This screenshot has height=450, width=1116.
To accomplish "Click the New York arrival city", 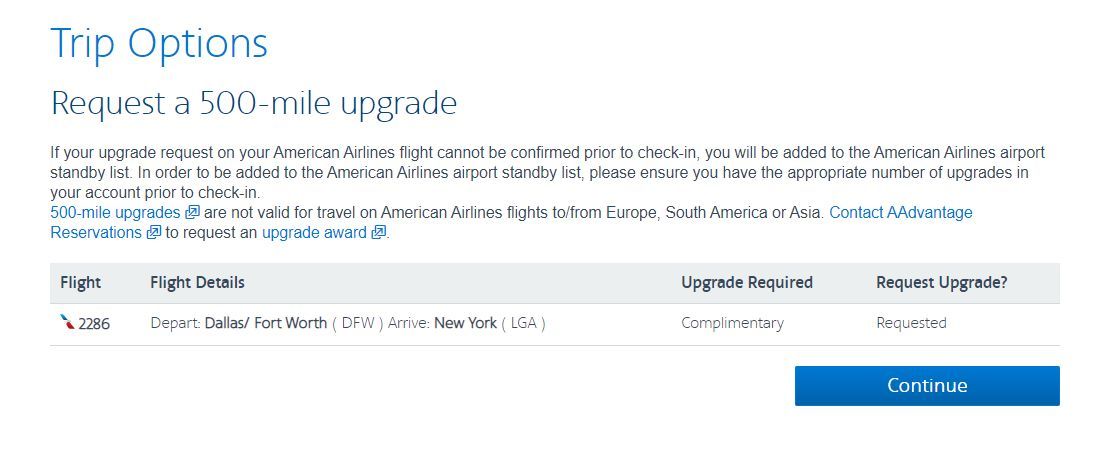I will [x=465, y=323].
